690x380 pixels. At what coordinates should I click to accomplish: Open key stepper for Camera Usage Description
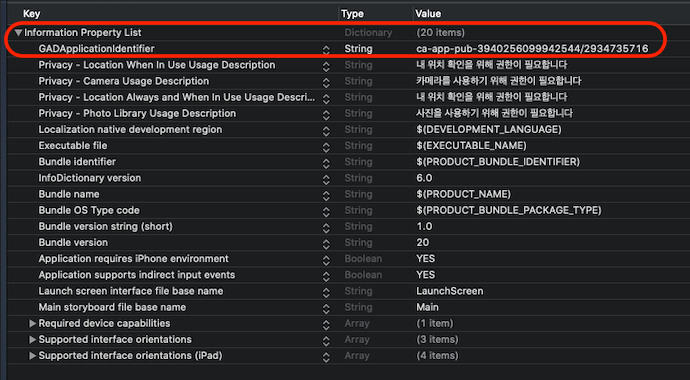(326, 82)
